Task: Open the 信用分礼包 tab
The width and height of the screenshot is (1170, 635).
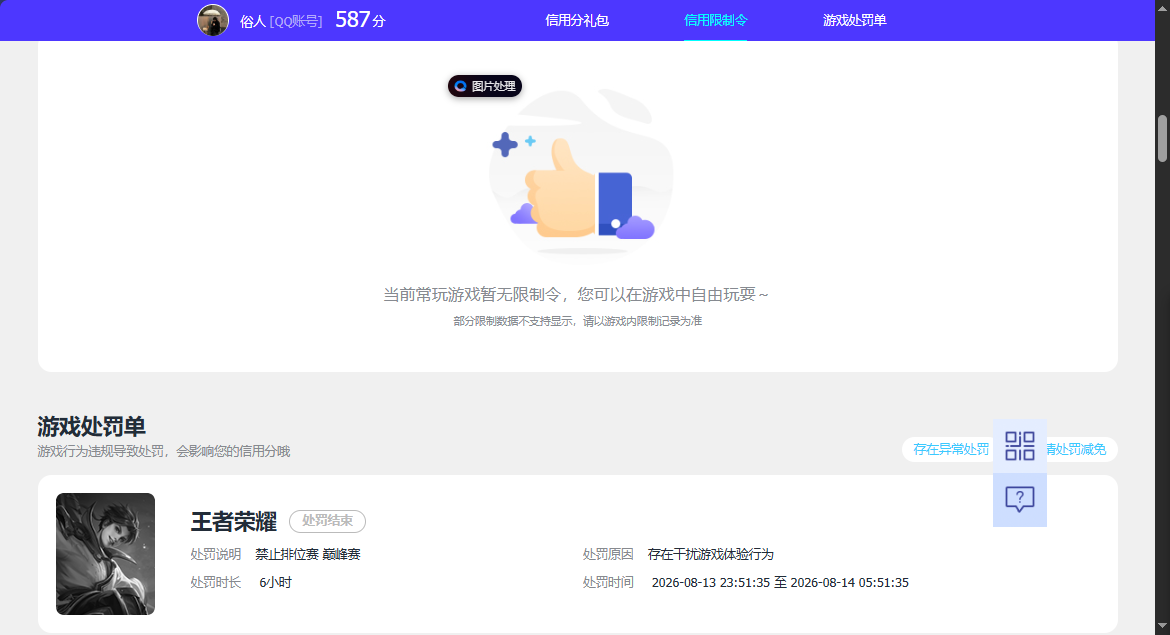Action: pyautogui.click(x=577, y=20)
